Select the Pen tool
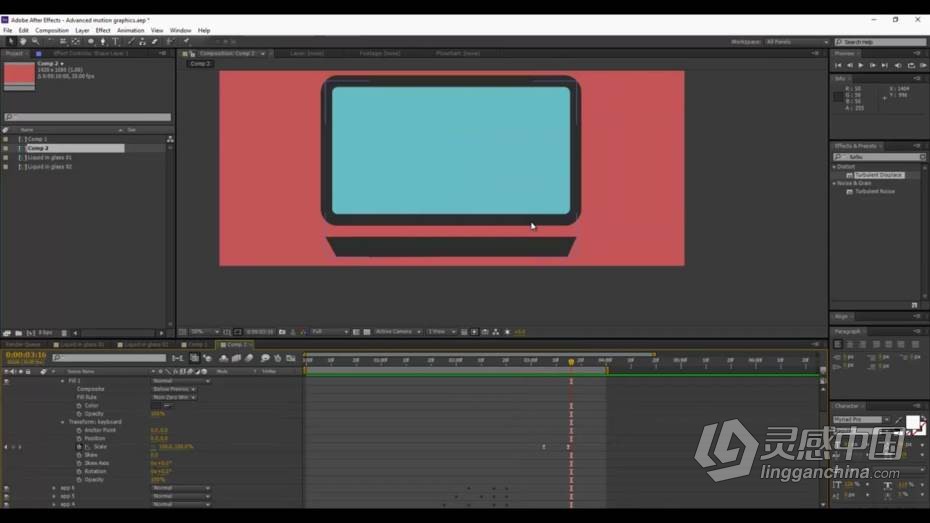The height and width of the screenshot is (523, 930). click(103, 42)
